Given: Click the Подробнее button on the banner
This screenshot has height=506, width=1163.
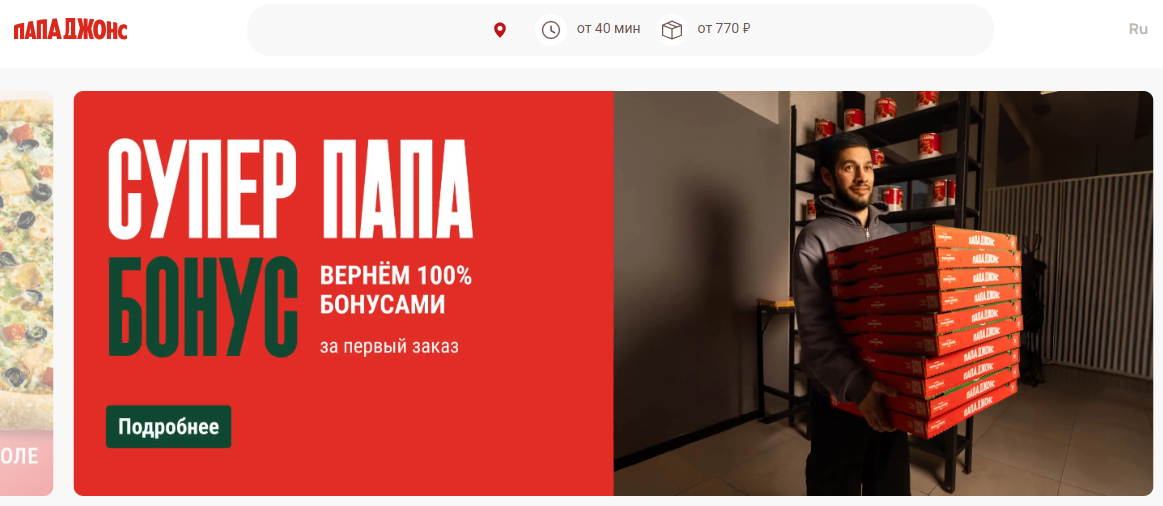Looking at the screenshot, I should click(168, 427).
